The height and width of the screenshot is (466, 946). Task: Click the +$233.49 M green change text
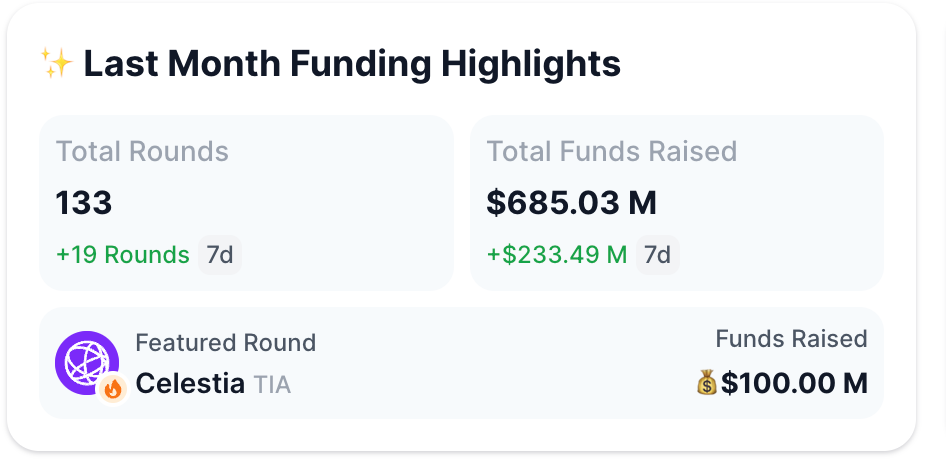pos(557,255)
